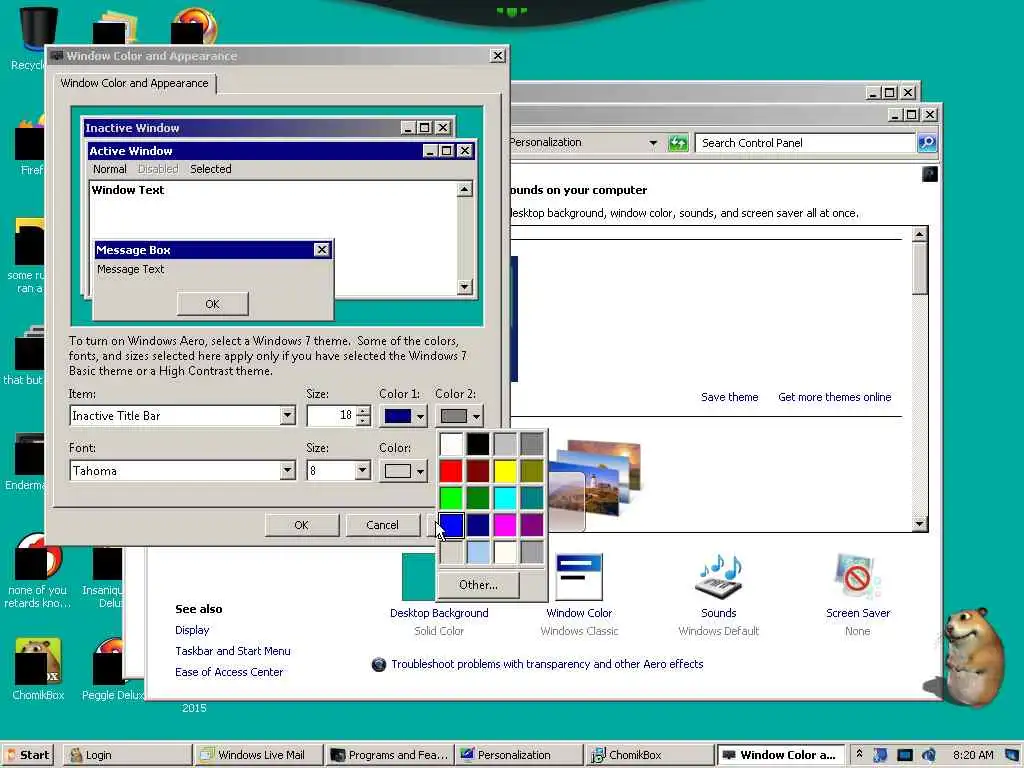
Task: Switch to the ChomikBox taskbar item
Action: [650, 755]
